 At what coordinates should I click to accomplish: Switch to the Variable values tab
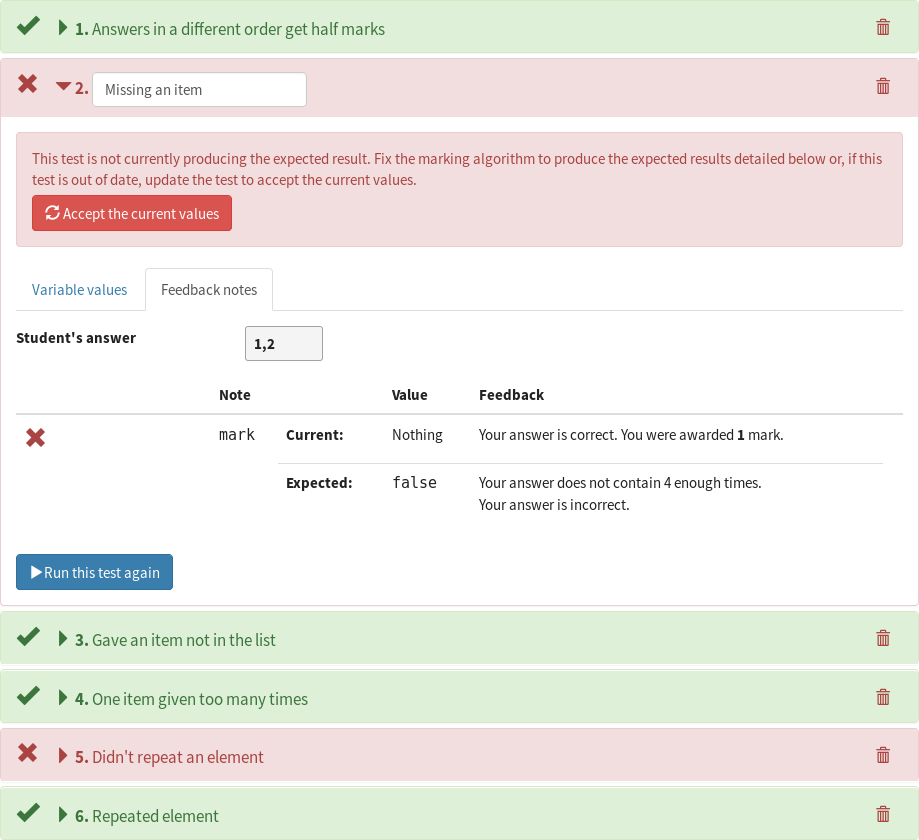point(79,290)
